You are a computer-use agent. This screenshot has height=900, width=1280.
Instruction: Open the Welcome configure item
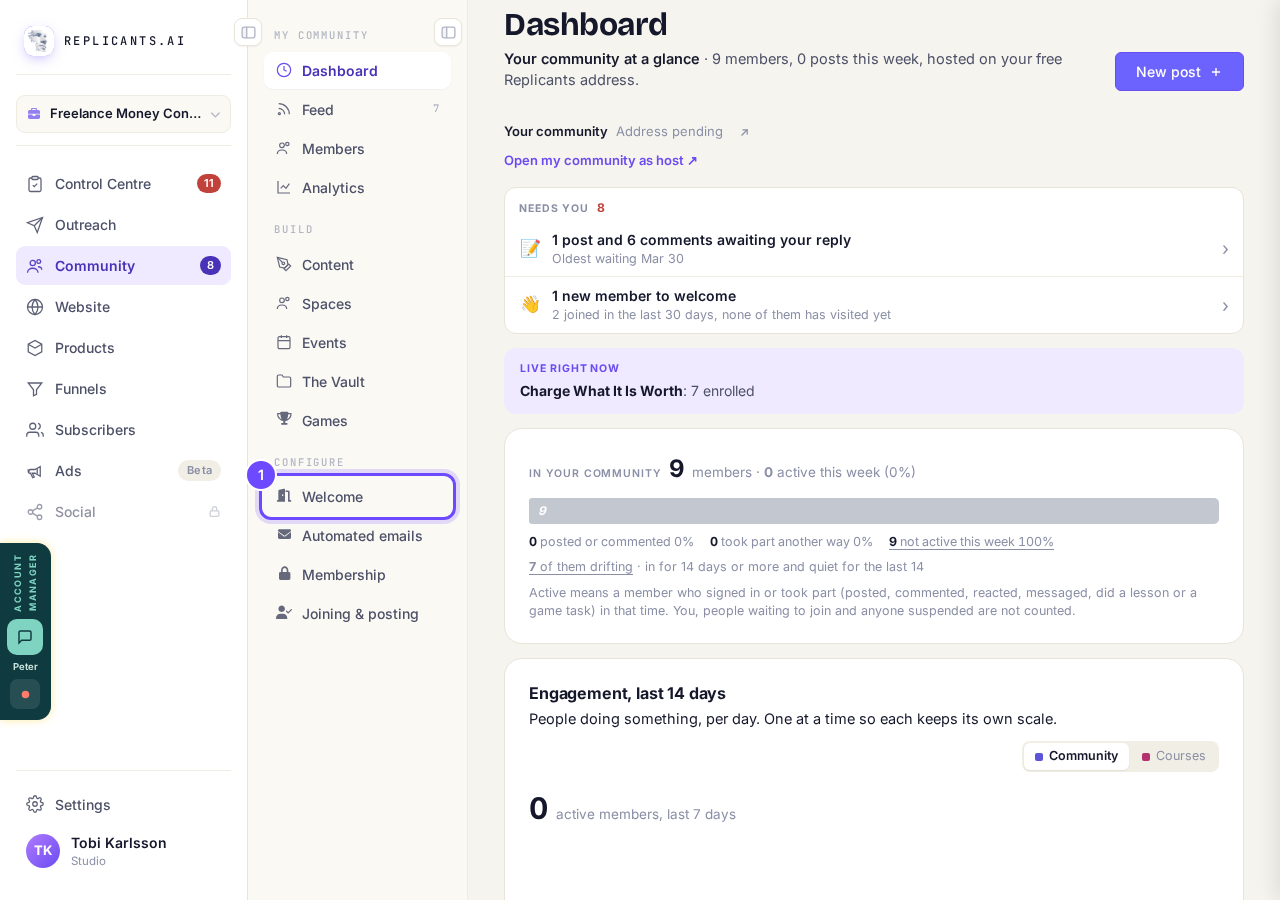(x=357, y=497)
